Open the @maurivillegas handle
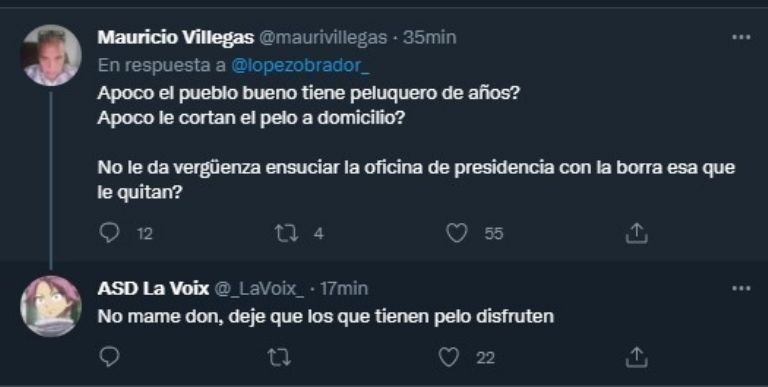768x387 pixels. [x=322, y=38]
